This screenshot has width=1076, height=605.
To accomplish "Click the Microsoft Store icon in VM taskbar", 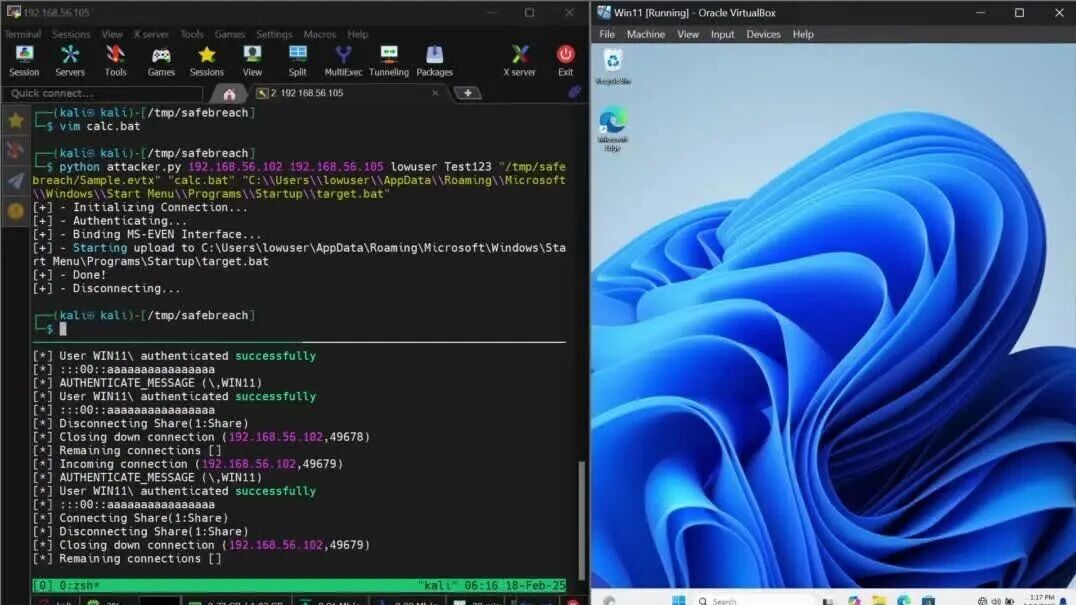I will 928,600.
